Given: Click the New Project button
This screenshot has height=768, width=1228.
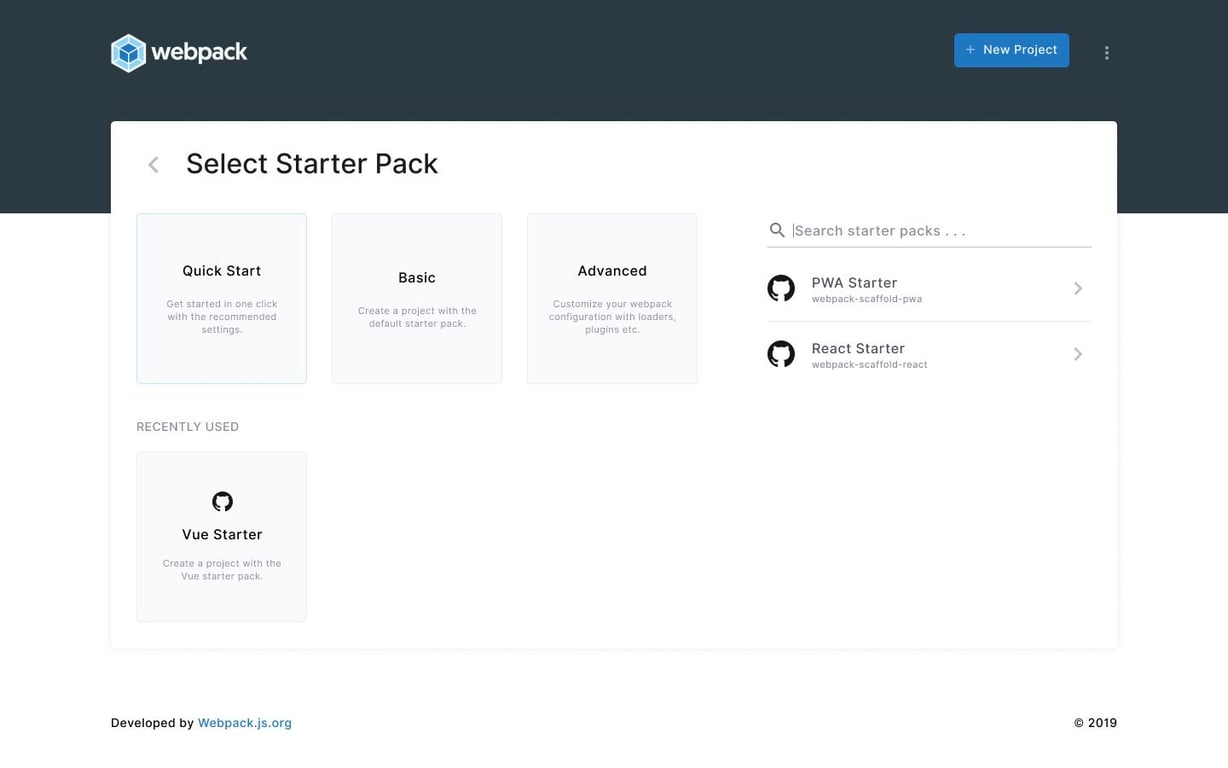Looking at the screenshot, I should click(1011, 49).
